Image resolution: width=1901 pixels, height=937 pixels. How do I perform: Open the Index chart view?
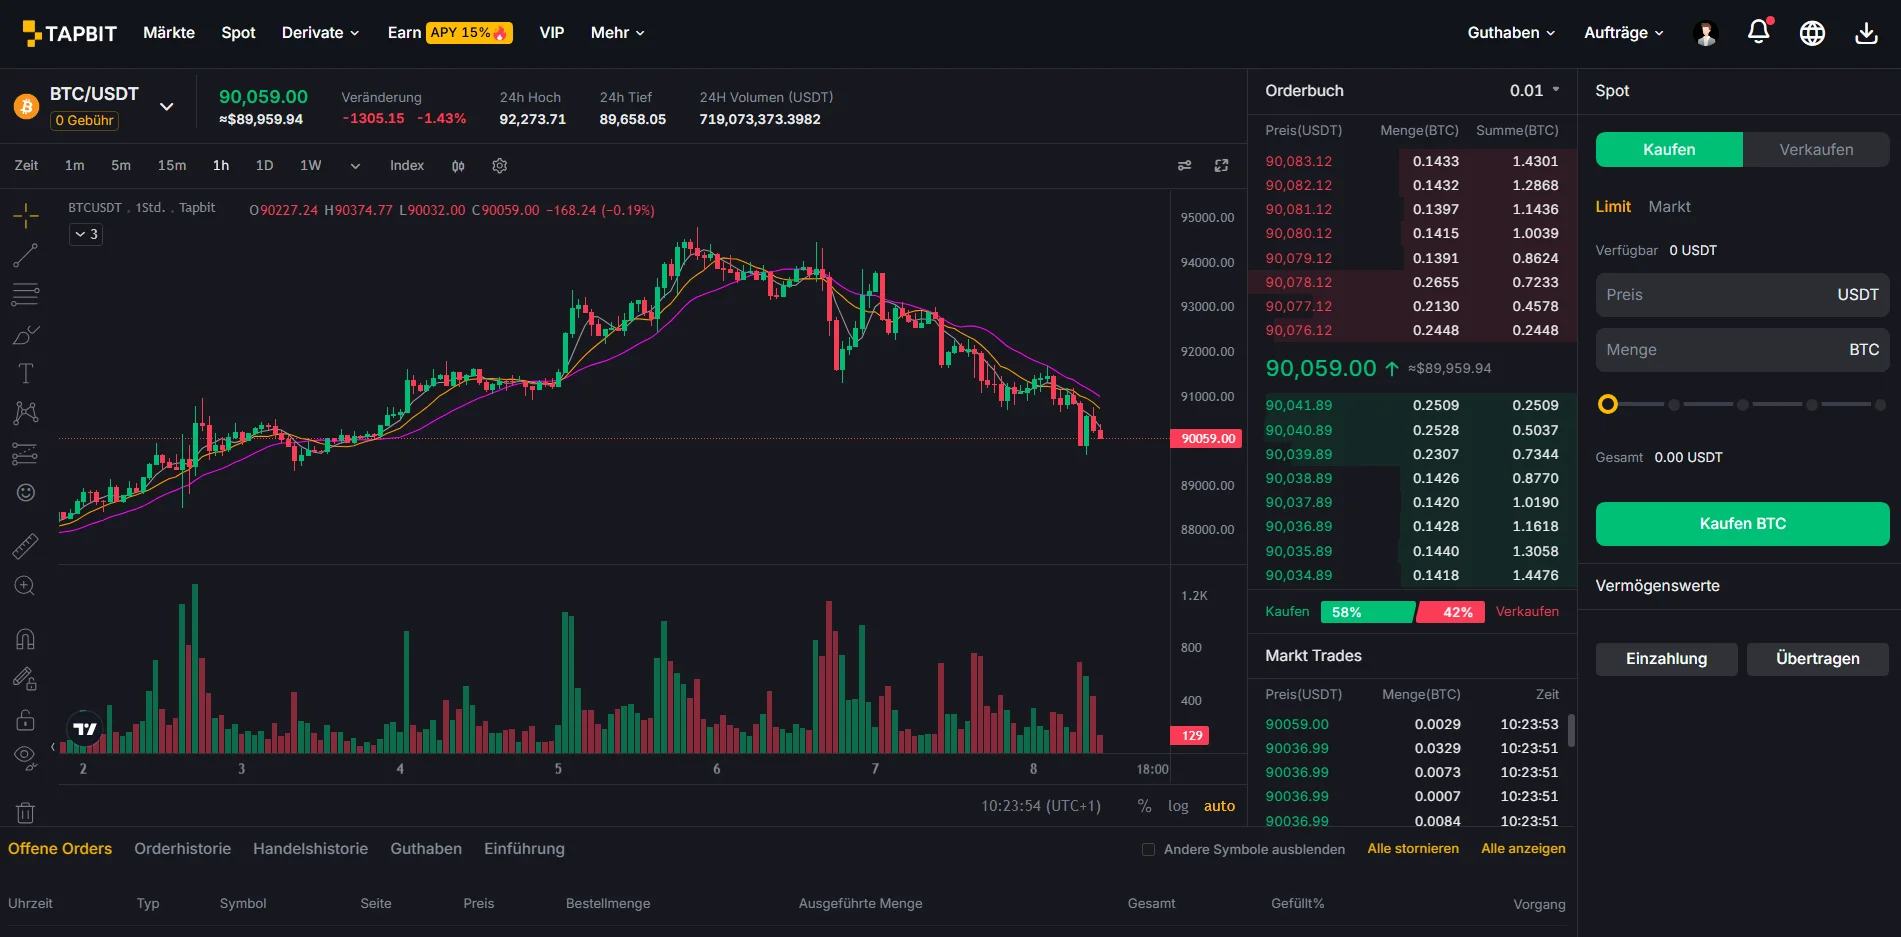[x=407, y=166]
